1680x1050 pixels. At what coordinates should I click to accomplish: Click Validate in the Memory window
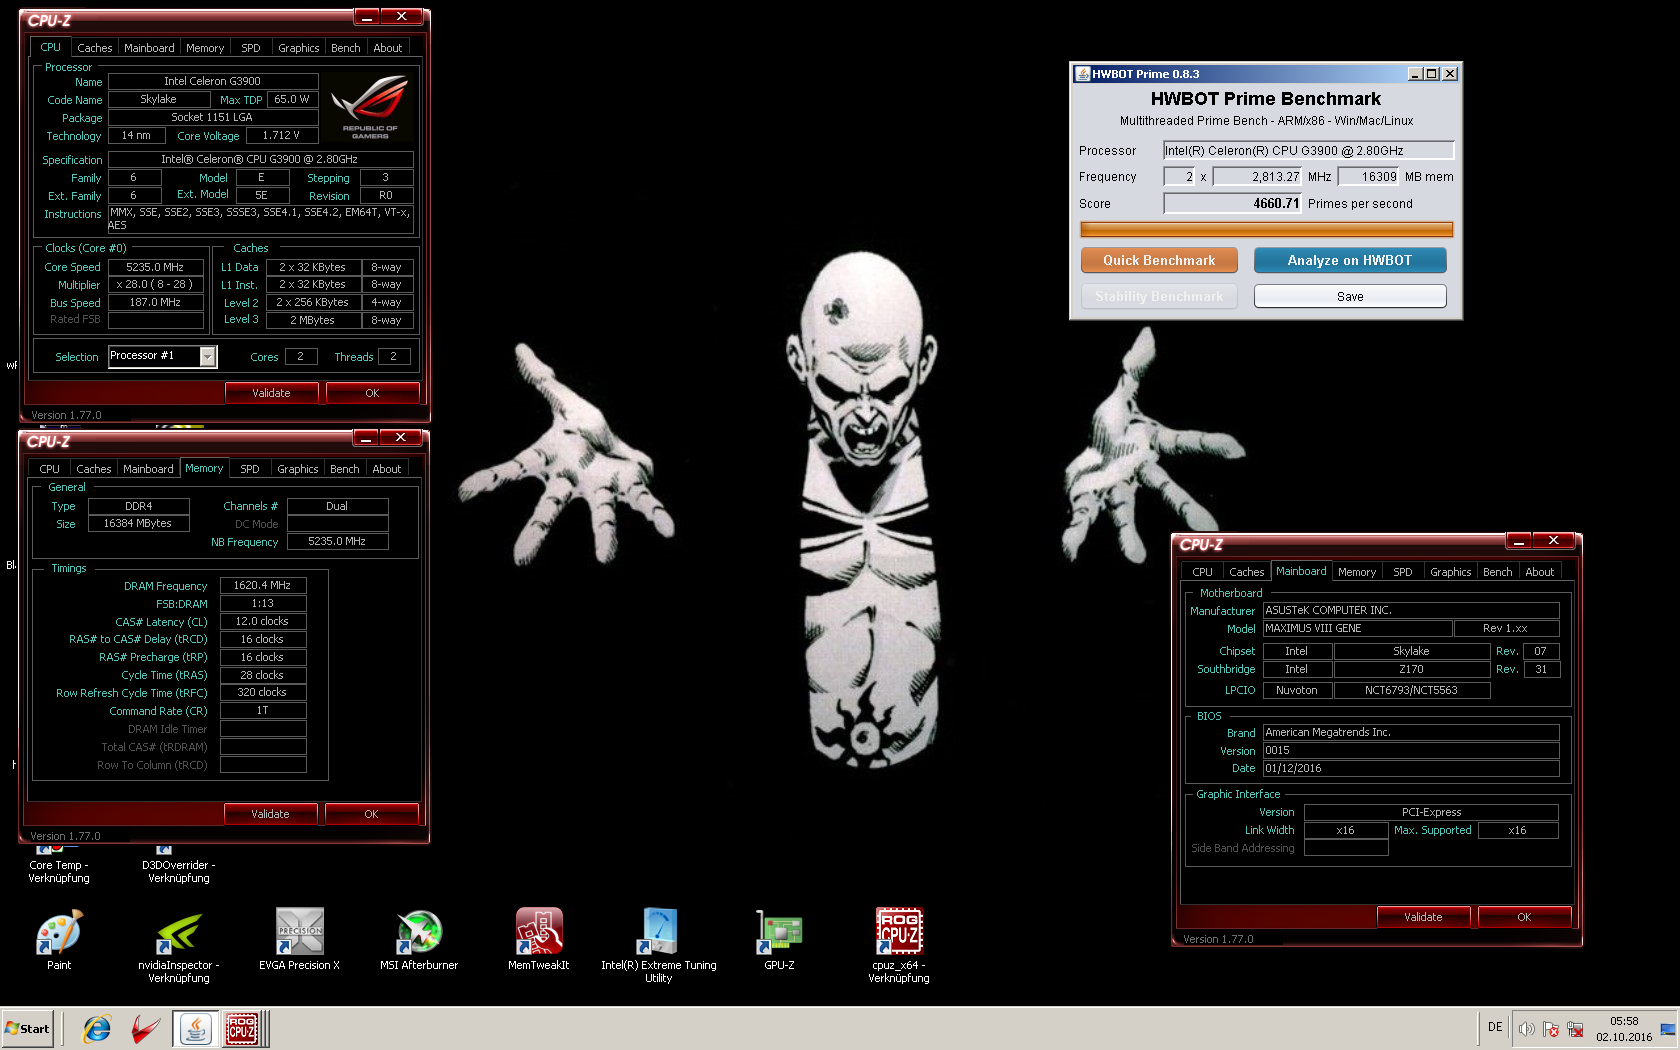point(270,814)
